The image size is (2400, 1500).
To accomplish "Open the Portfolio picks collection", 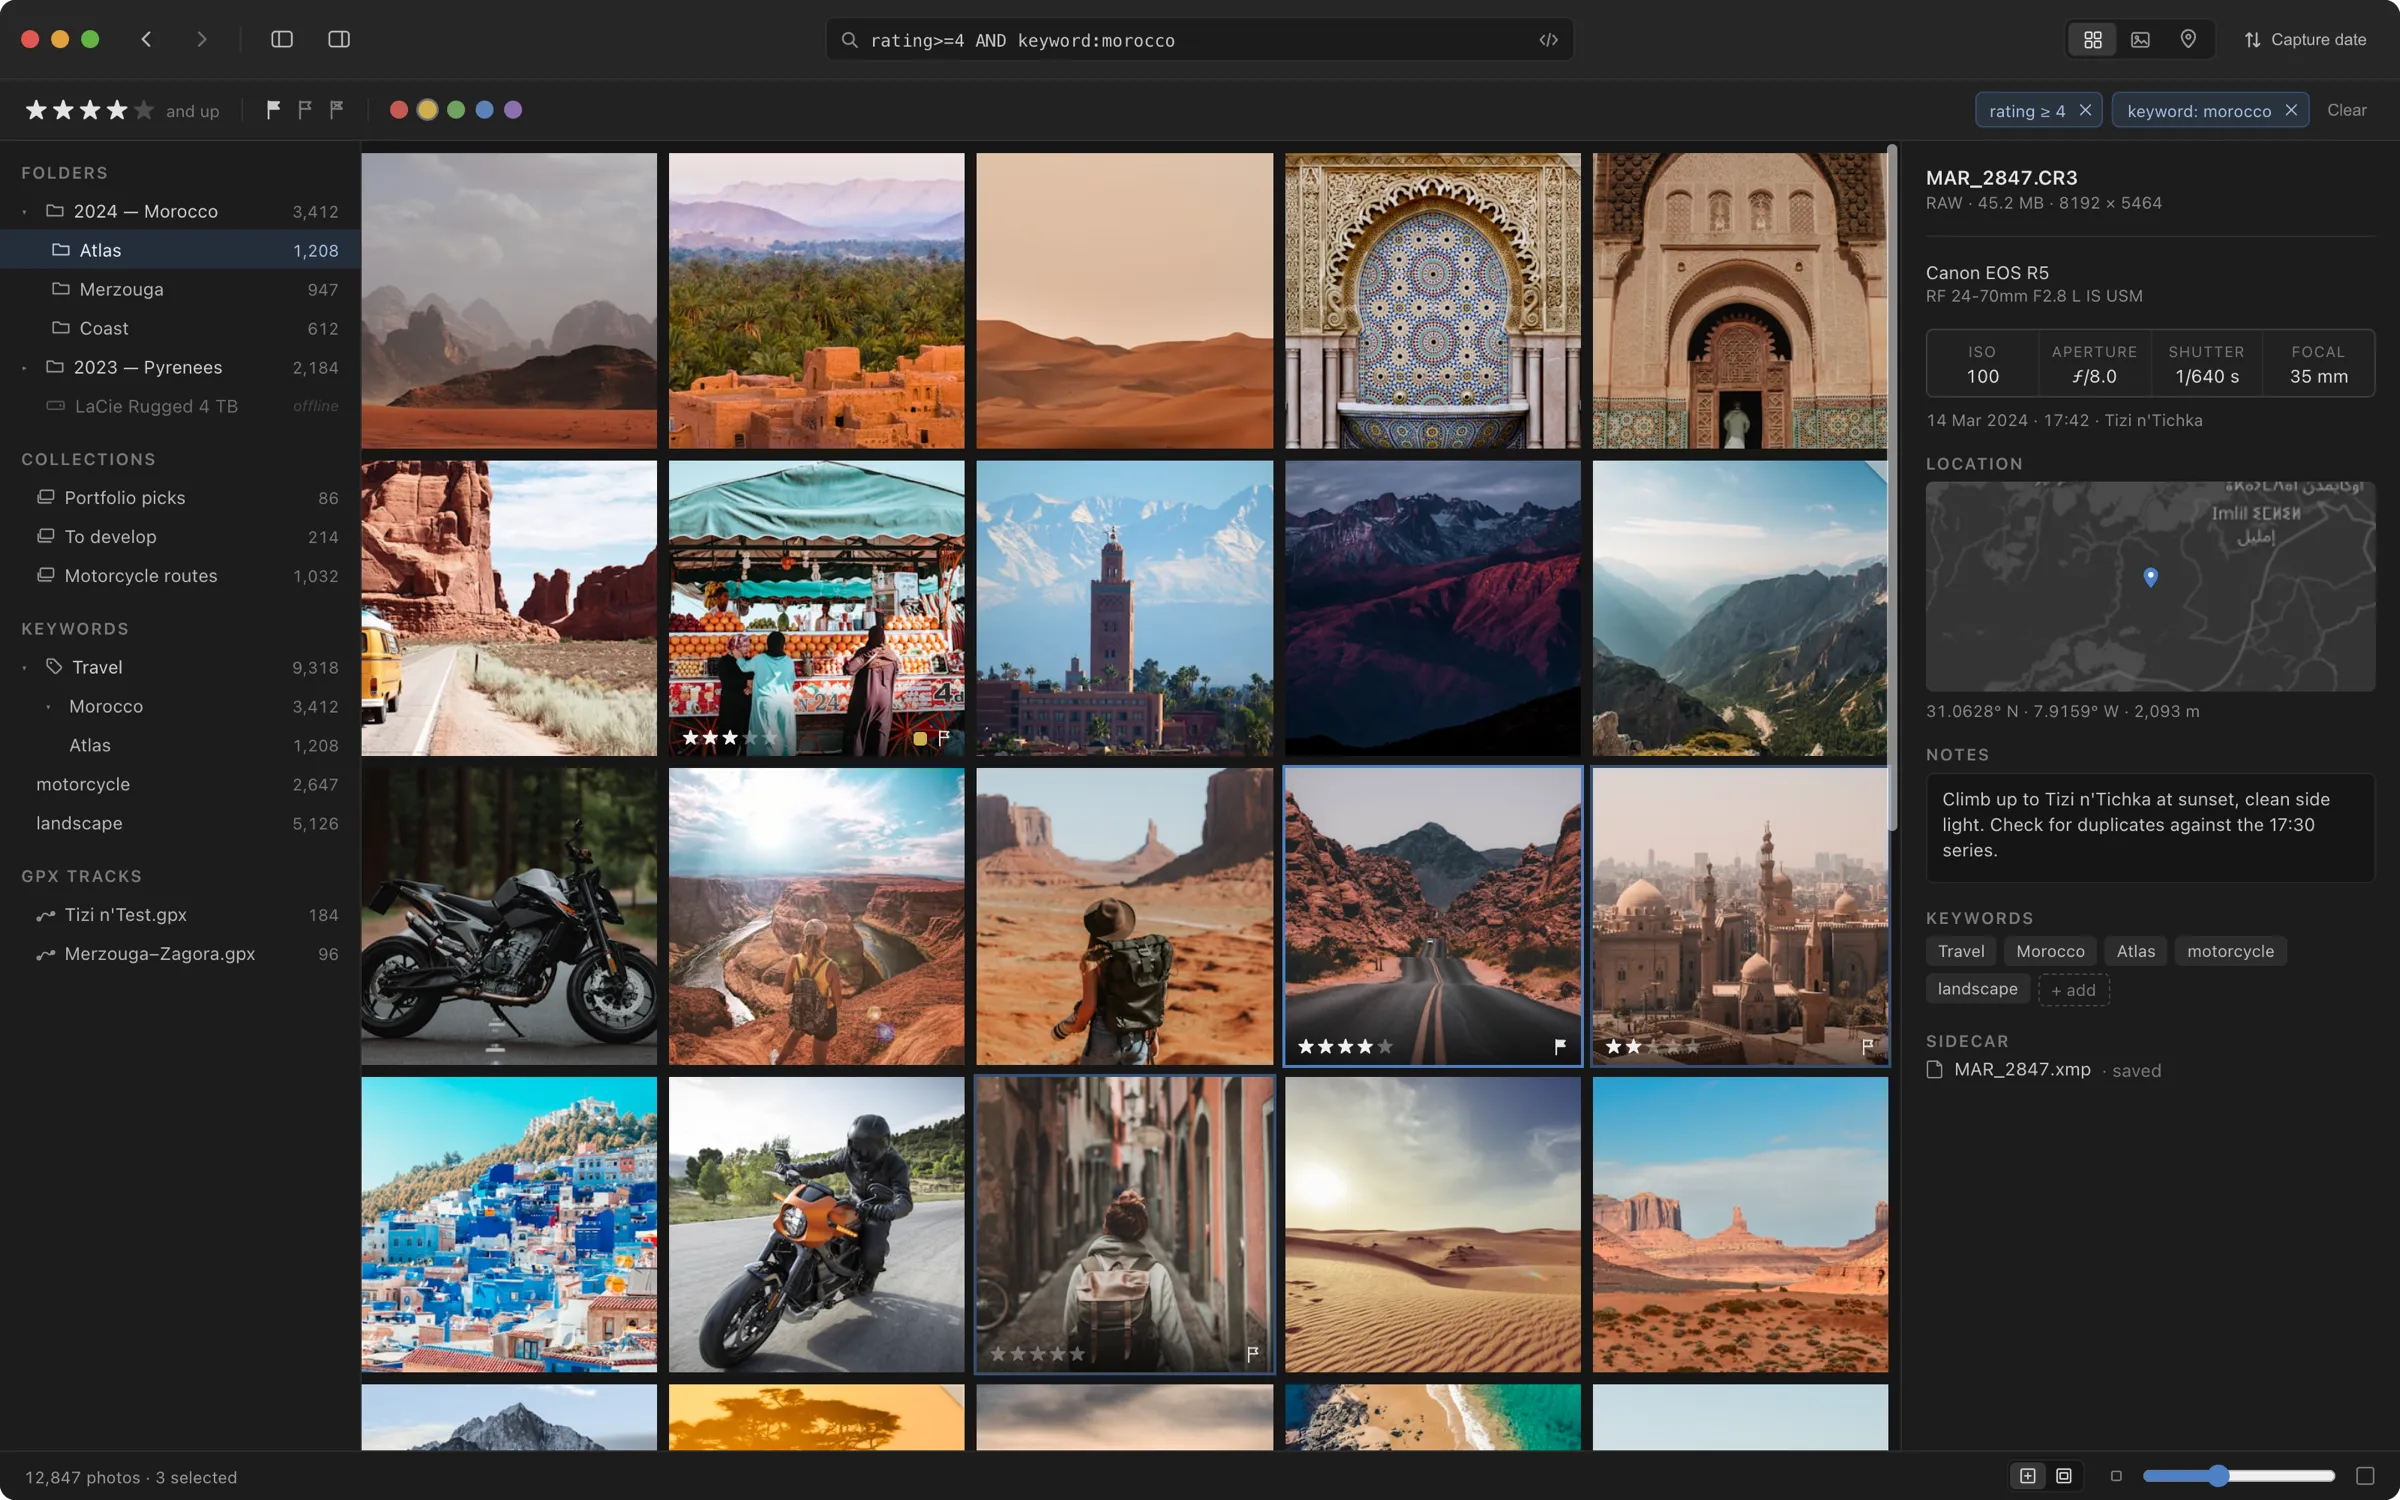I will click(x=180, y=497).
